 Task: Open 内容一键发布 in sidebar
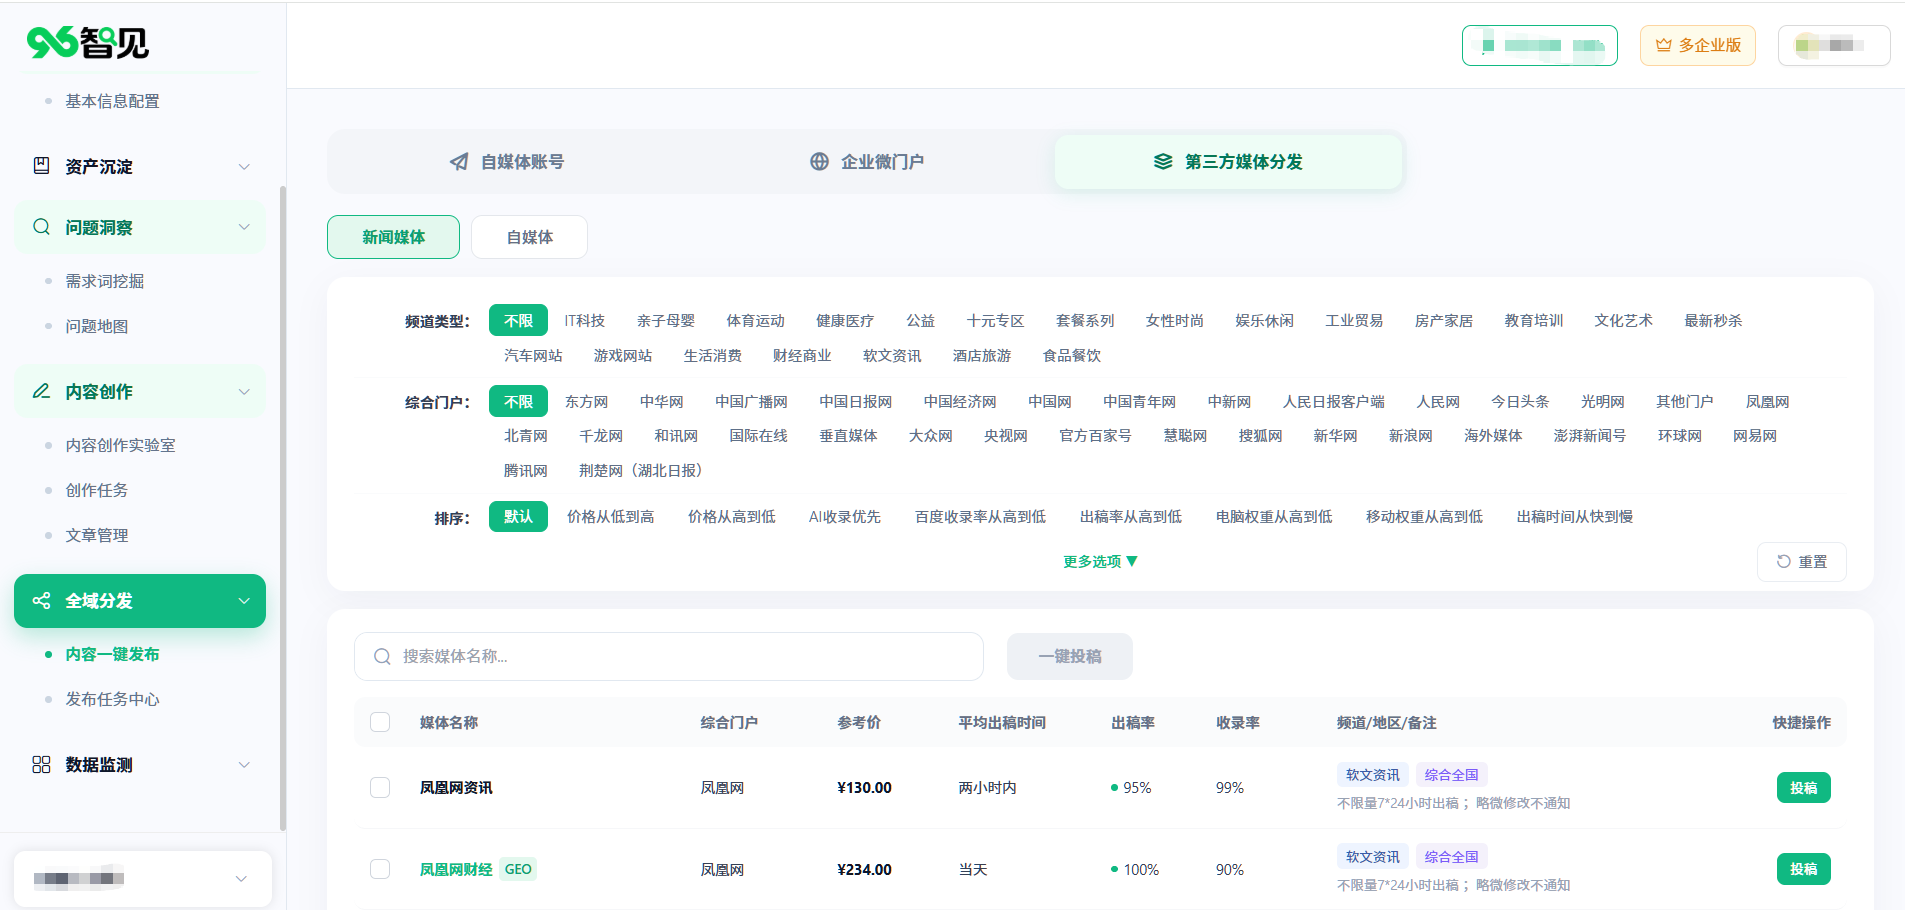112,655
